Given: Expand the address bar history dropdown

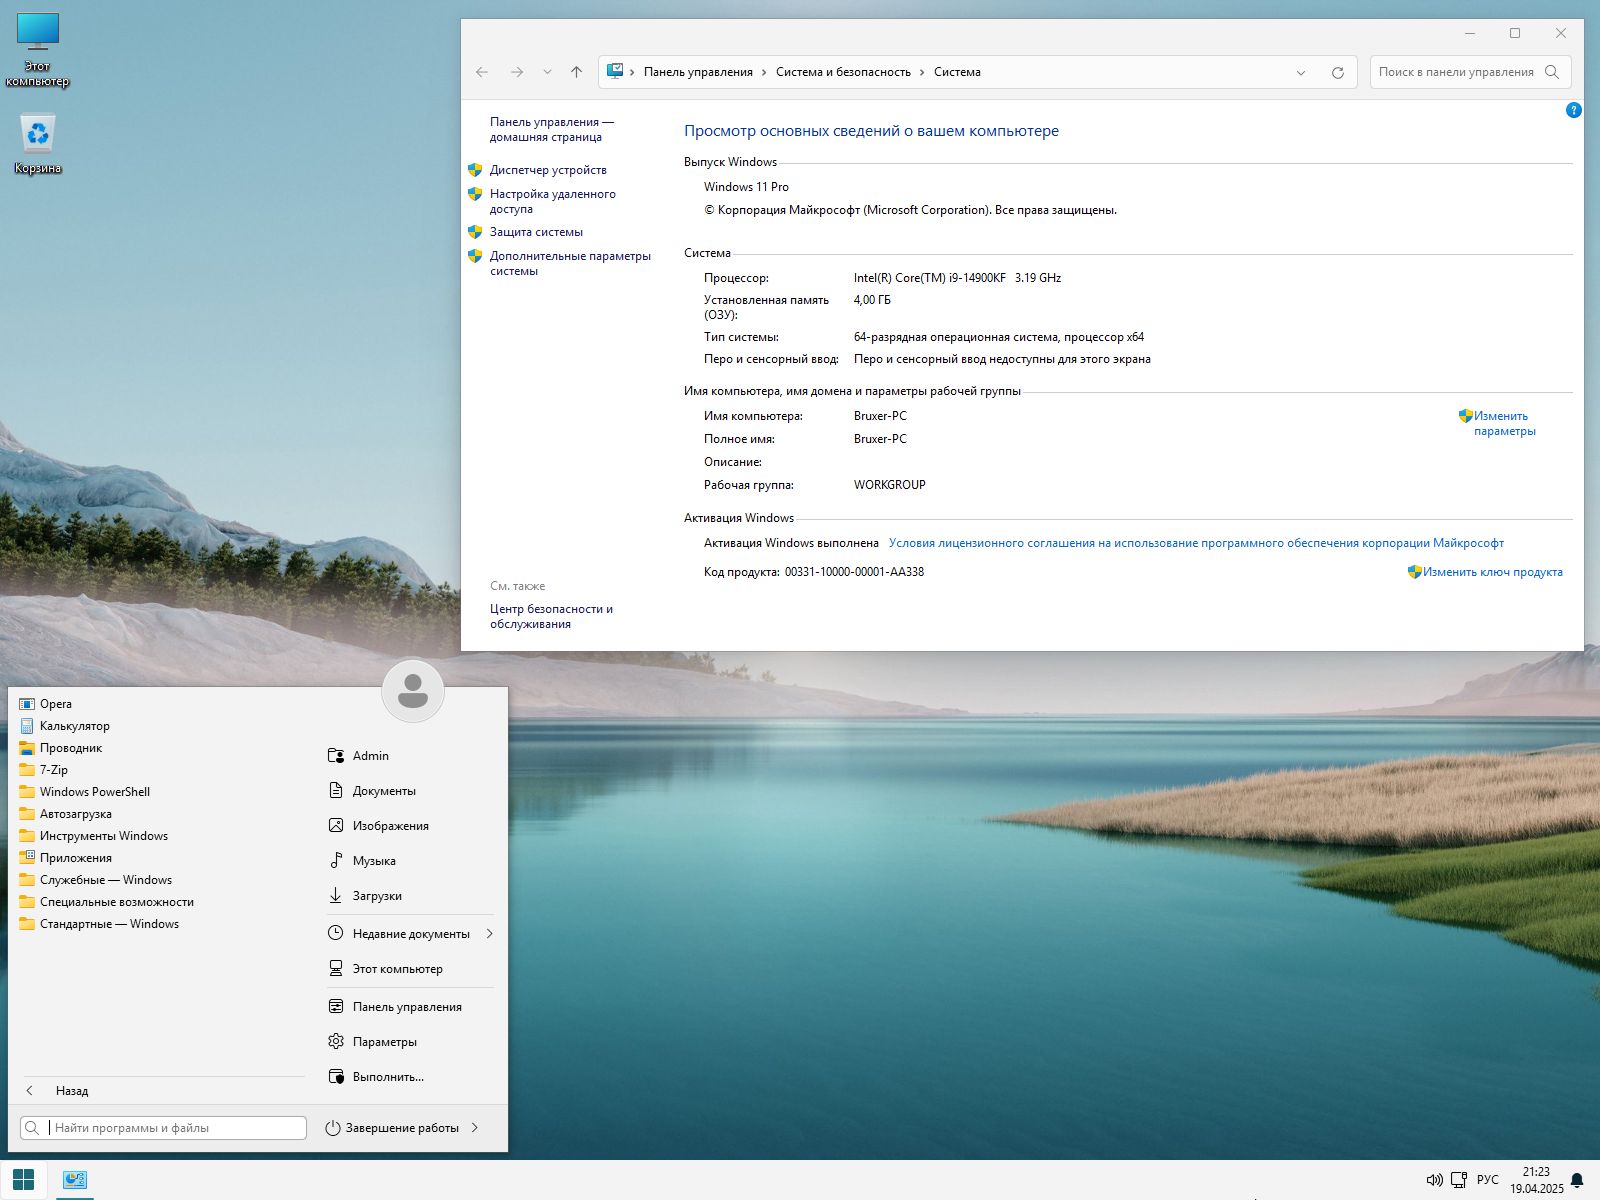Looking at the screenshot, I should 1300,72.
